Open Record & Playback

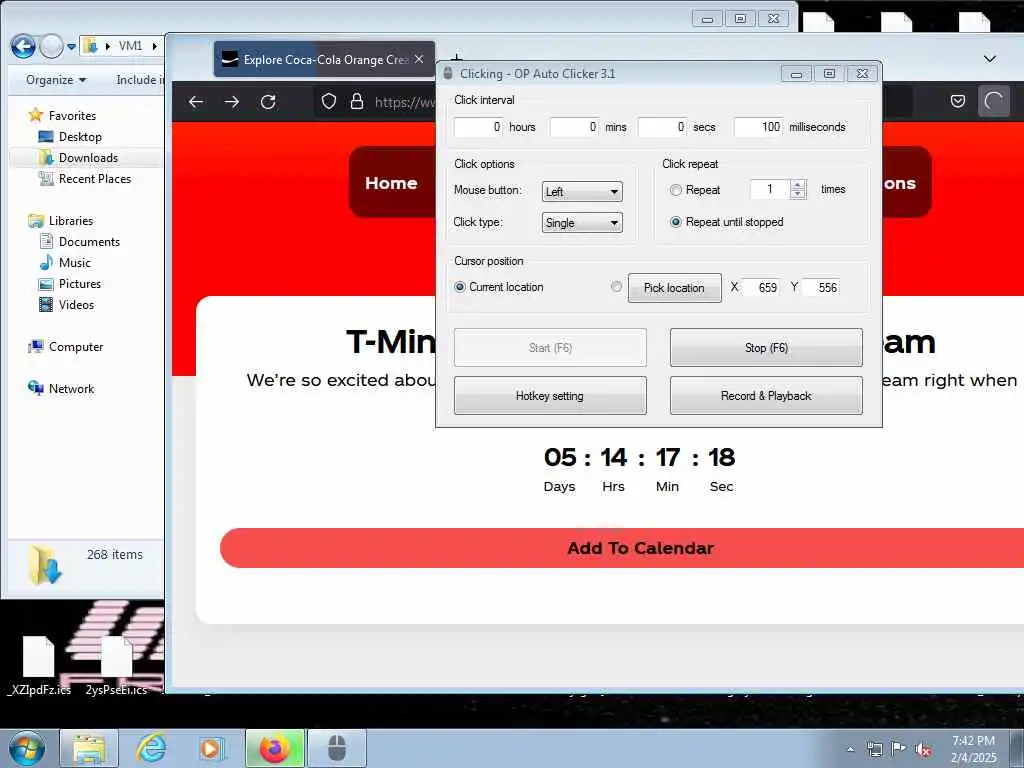click(766, 396)
